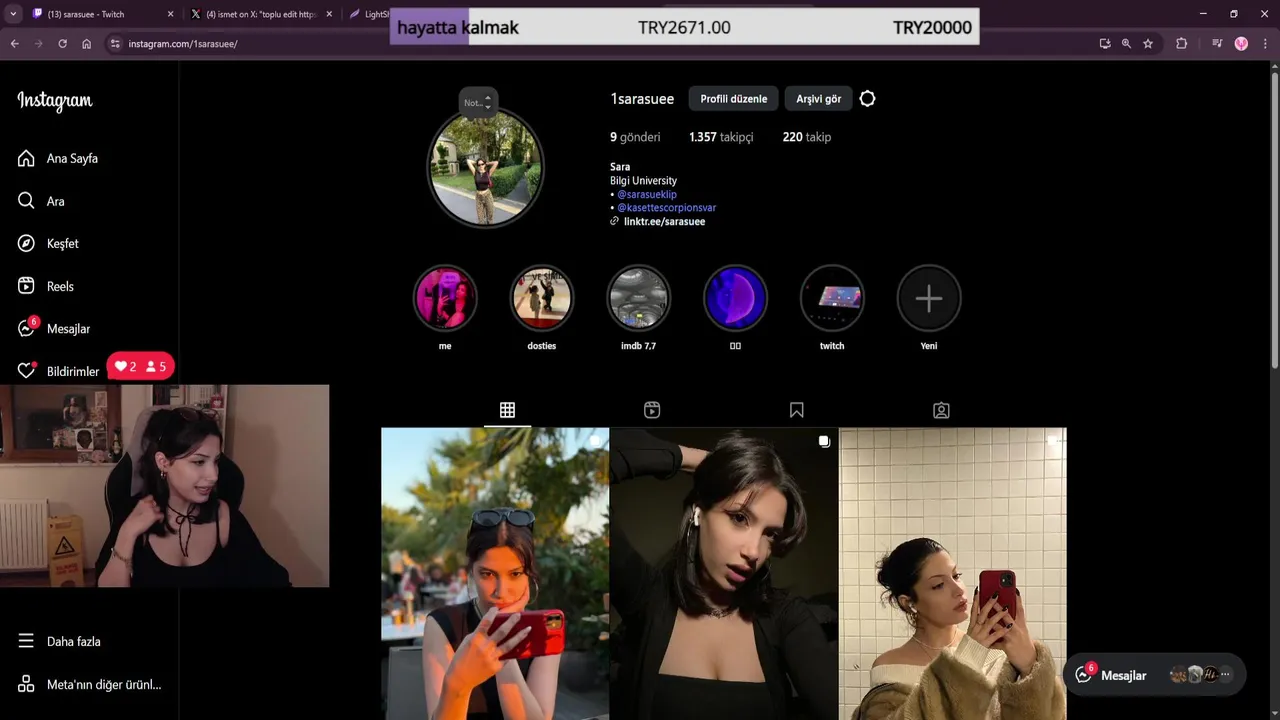The width and height of the screenshot is (1280, 720).
Task: Open the @kasettescorpionsvar link
Action: point(667,208)
